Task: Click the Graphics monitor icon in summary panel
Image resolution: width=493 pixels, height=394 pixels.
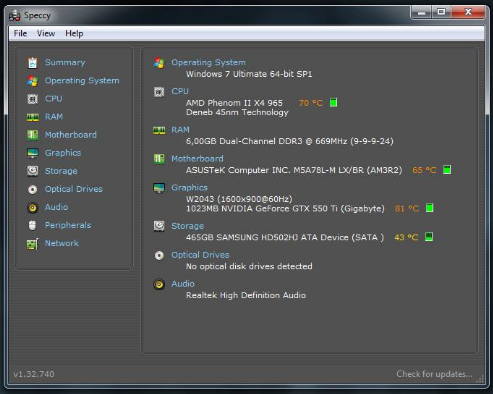Action: (x=159, y=188)
